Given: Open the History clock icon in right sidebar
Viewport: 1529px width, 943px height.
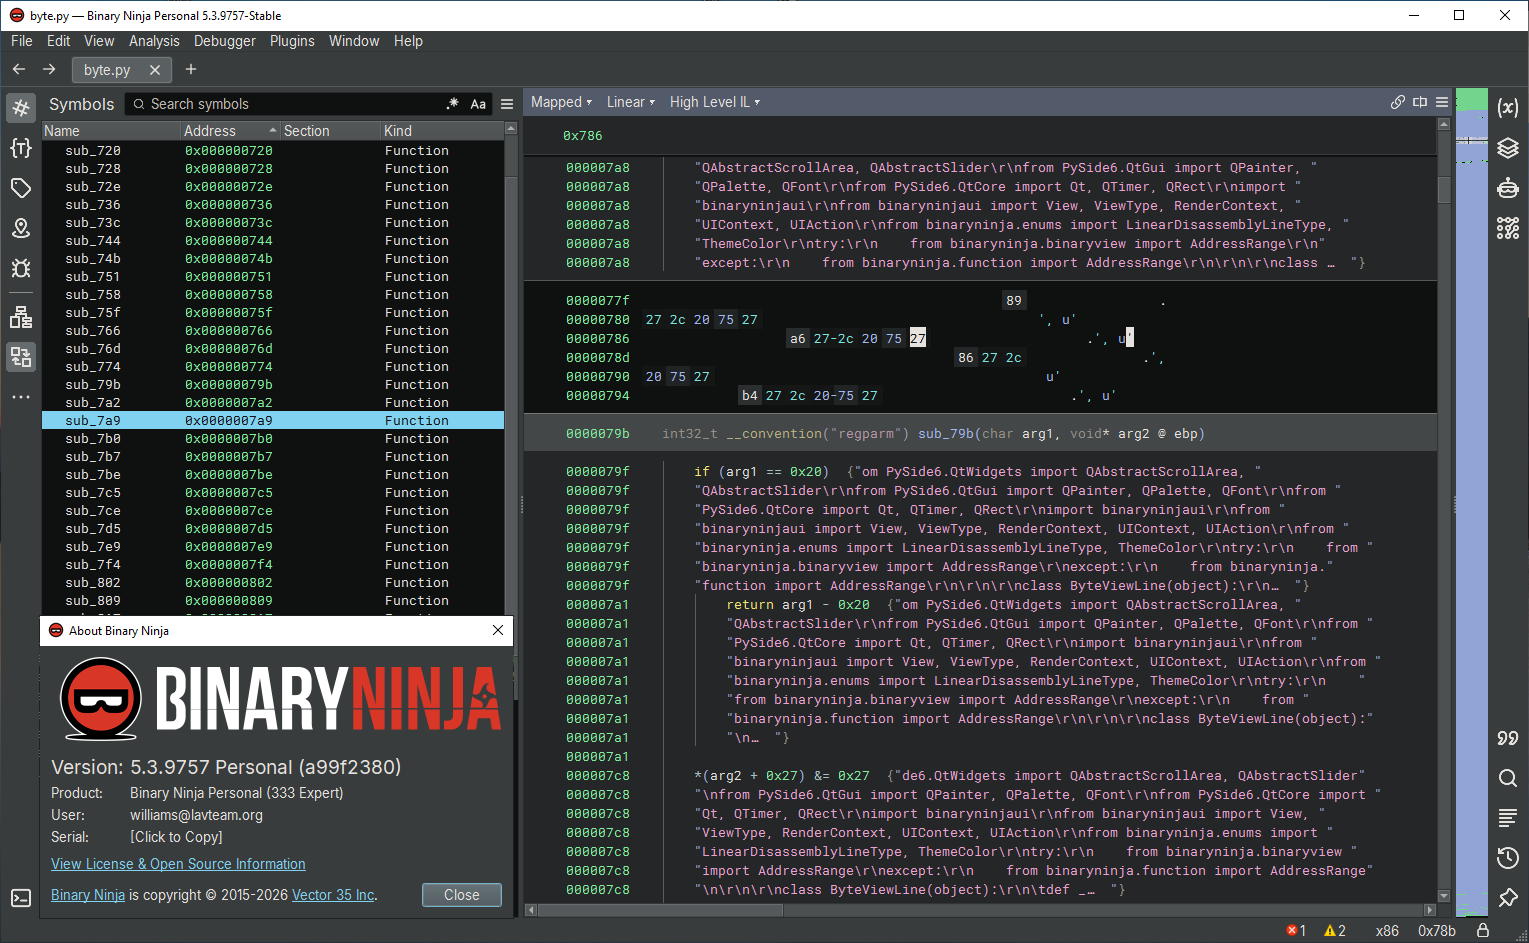Looking at the screenshot, I should [1508, 858].
